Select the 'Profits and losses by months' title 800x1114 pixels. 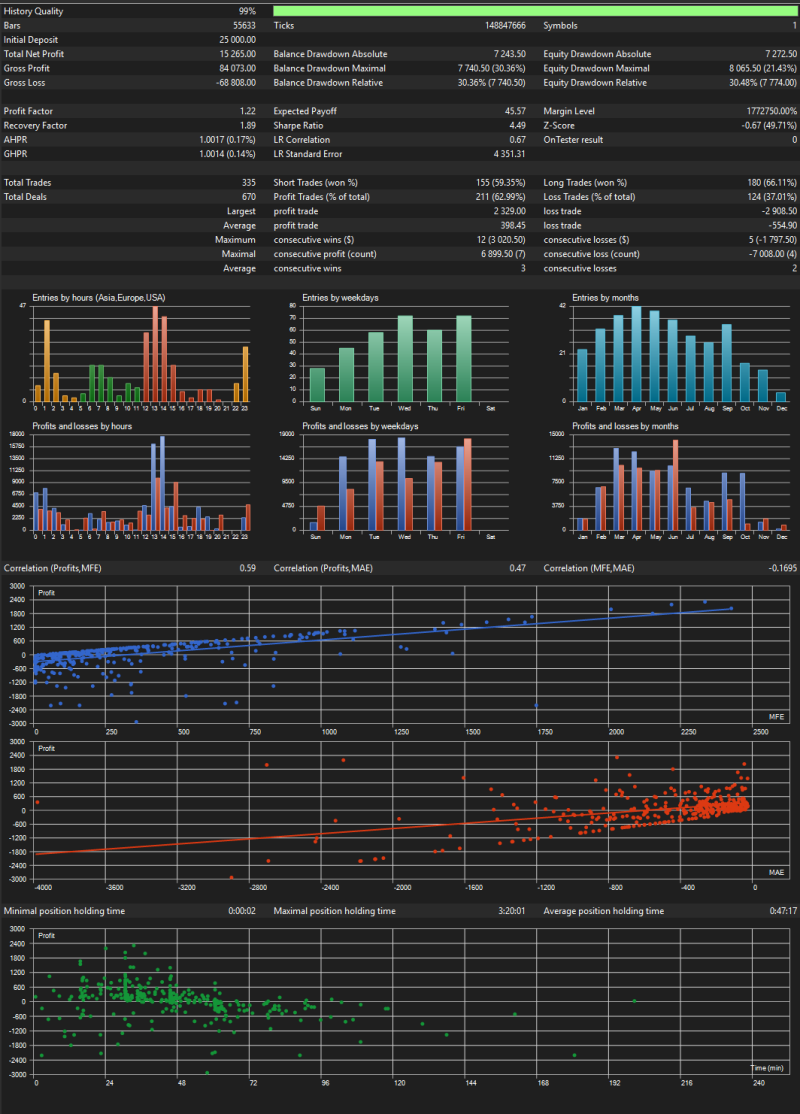[625, 426]
